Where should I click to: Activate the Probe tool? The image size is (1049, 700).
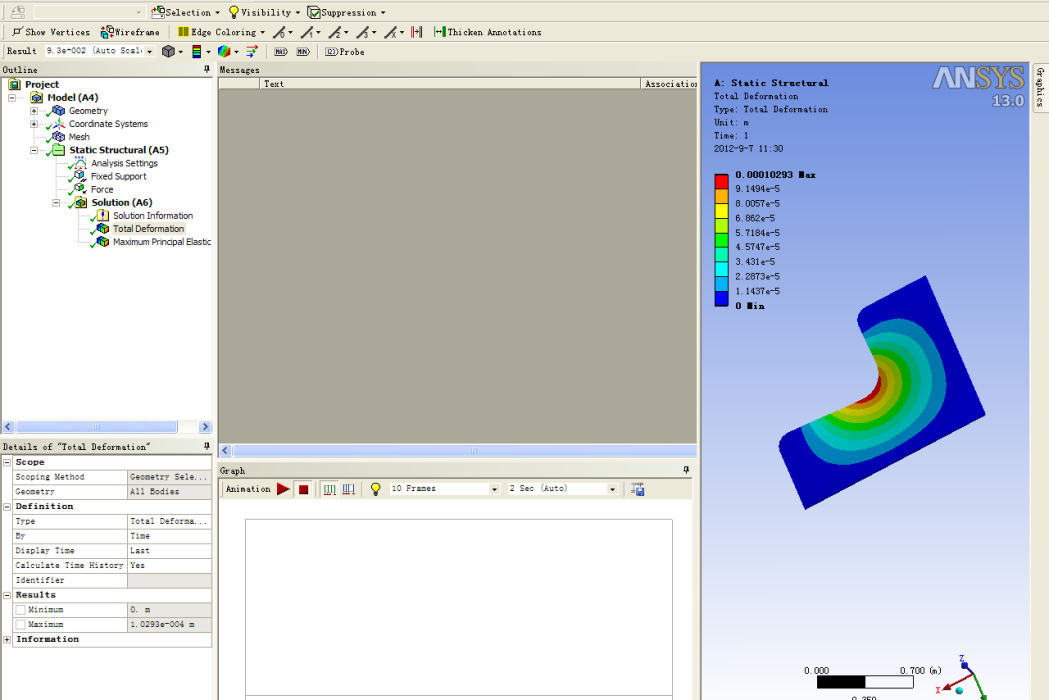point(345,52)
